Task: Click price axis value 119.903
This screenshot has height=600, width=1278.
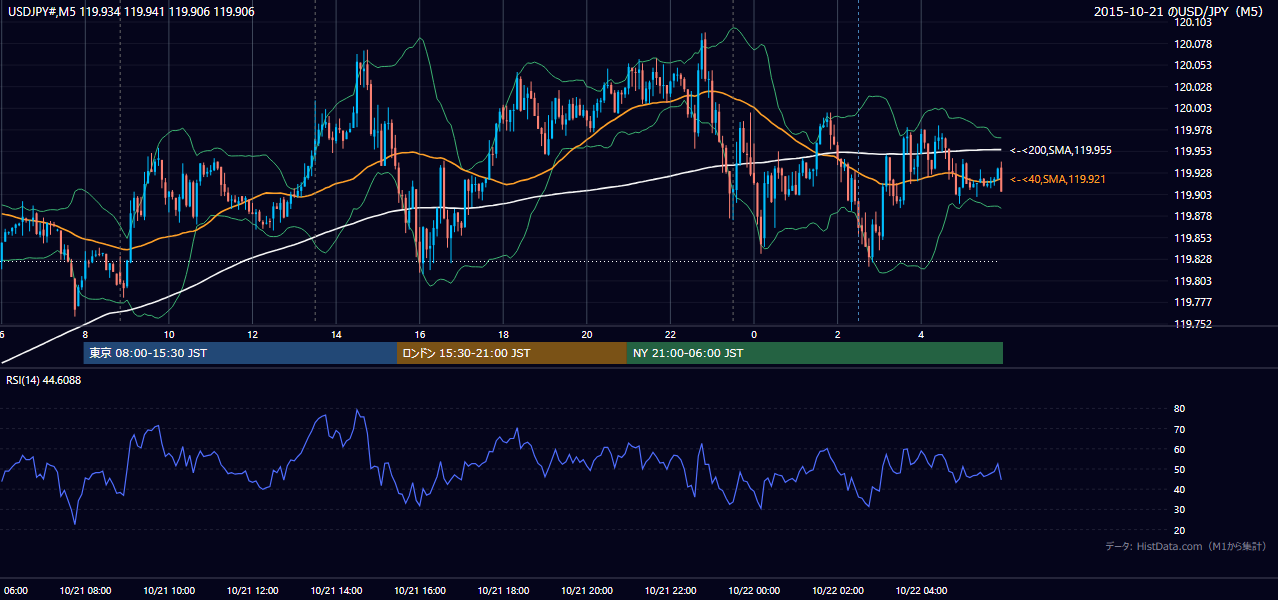Action: click(x=1195, y=195)
